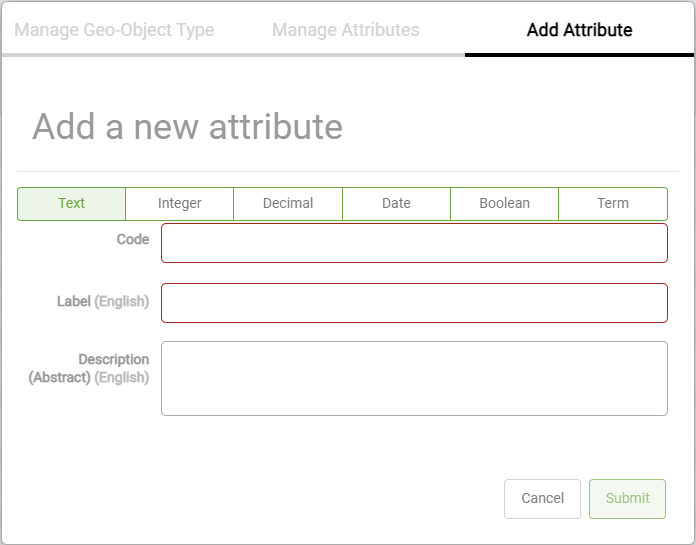Image resolution: width=696 pixels, height=545 pixels.
Task: Choose the Text attribute type
Action: 72,203
